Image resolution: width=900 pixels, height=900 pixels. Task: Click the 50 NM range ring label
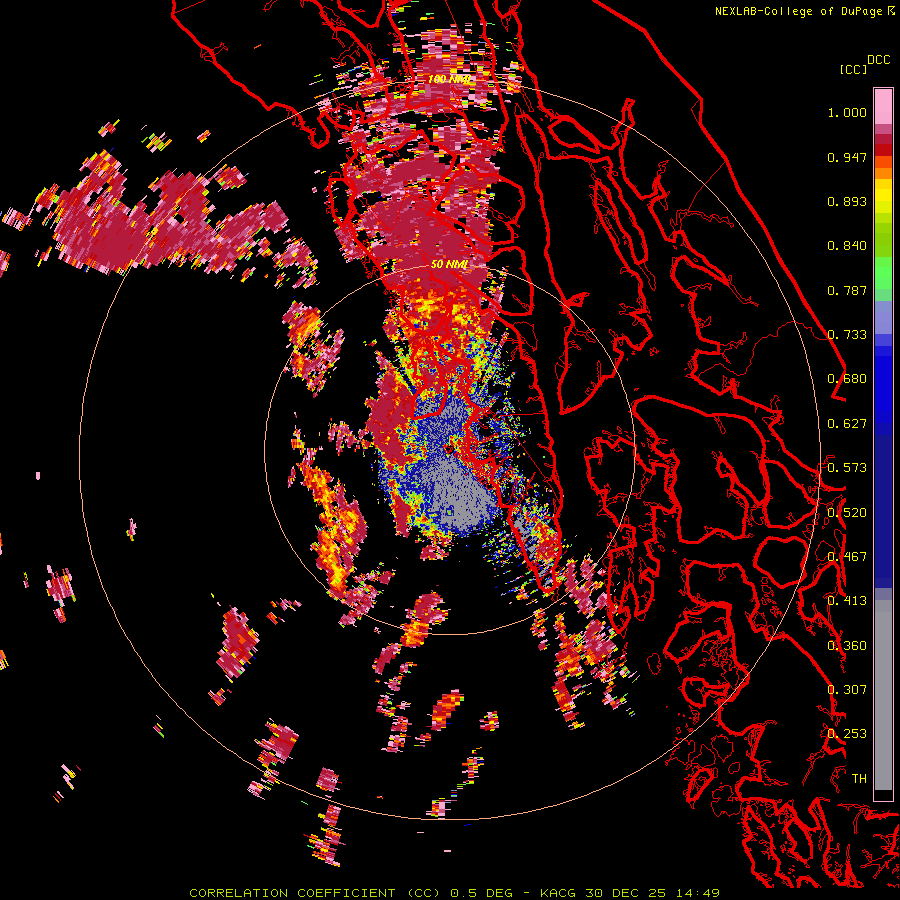click(x=449, y=264)
